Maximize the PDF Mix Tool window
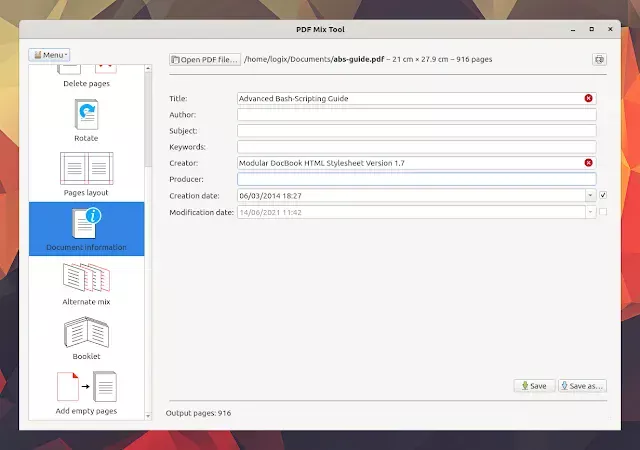640x450 pixels. [591, 29]
